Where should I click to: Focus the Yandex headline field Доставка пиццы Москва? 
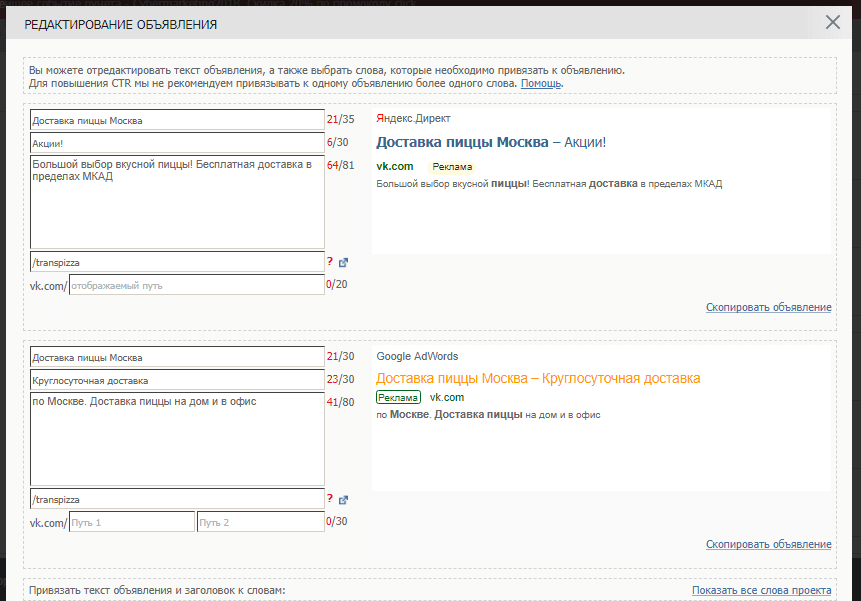[176, 121]
